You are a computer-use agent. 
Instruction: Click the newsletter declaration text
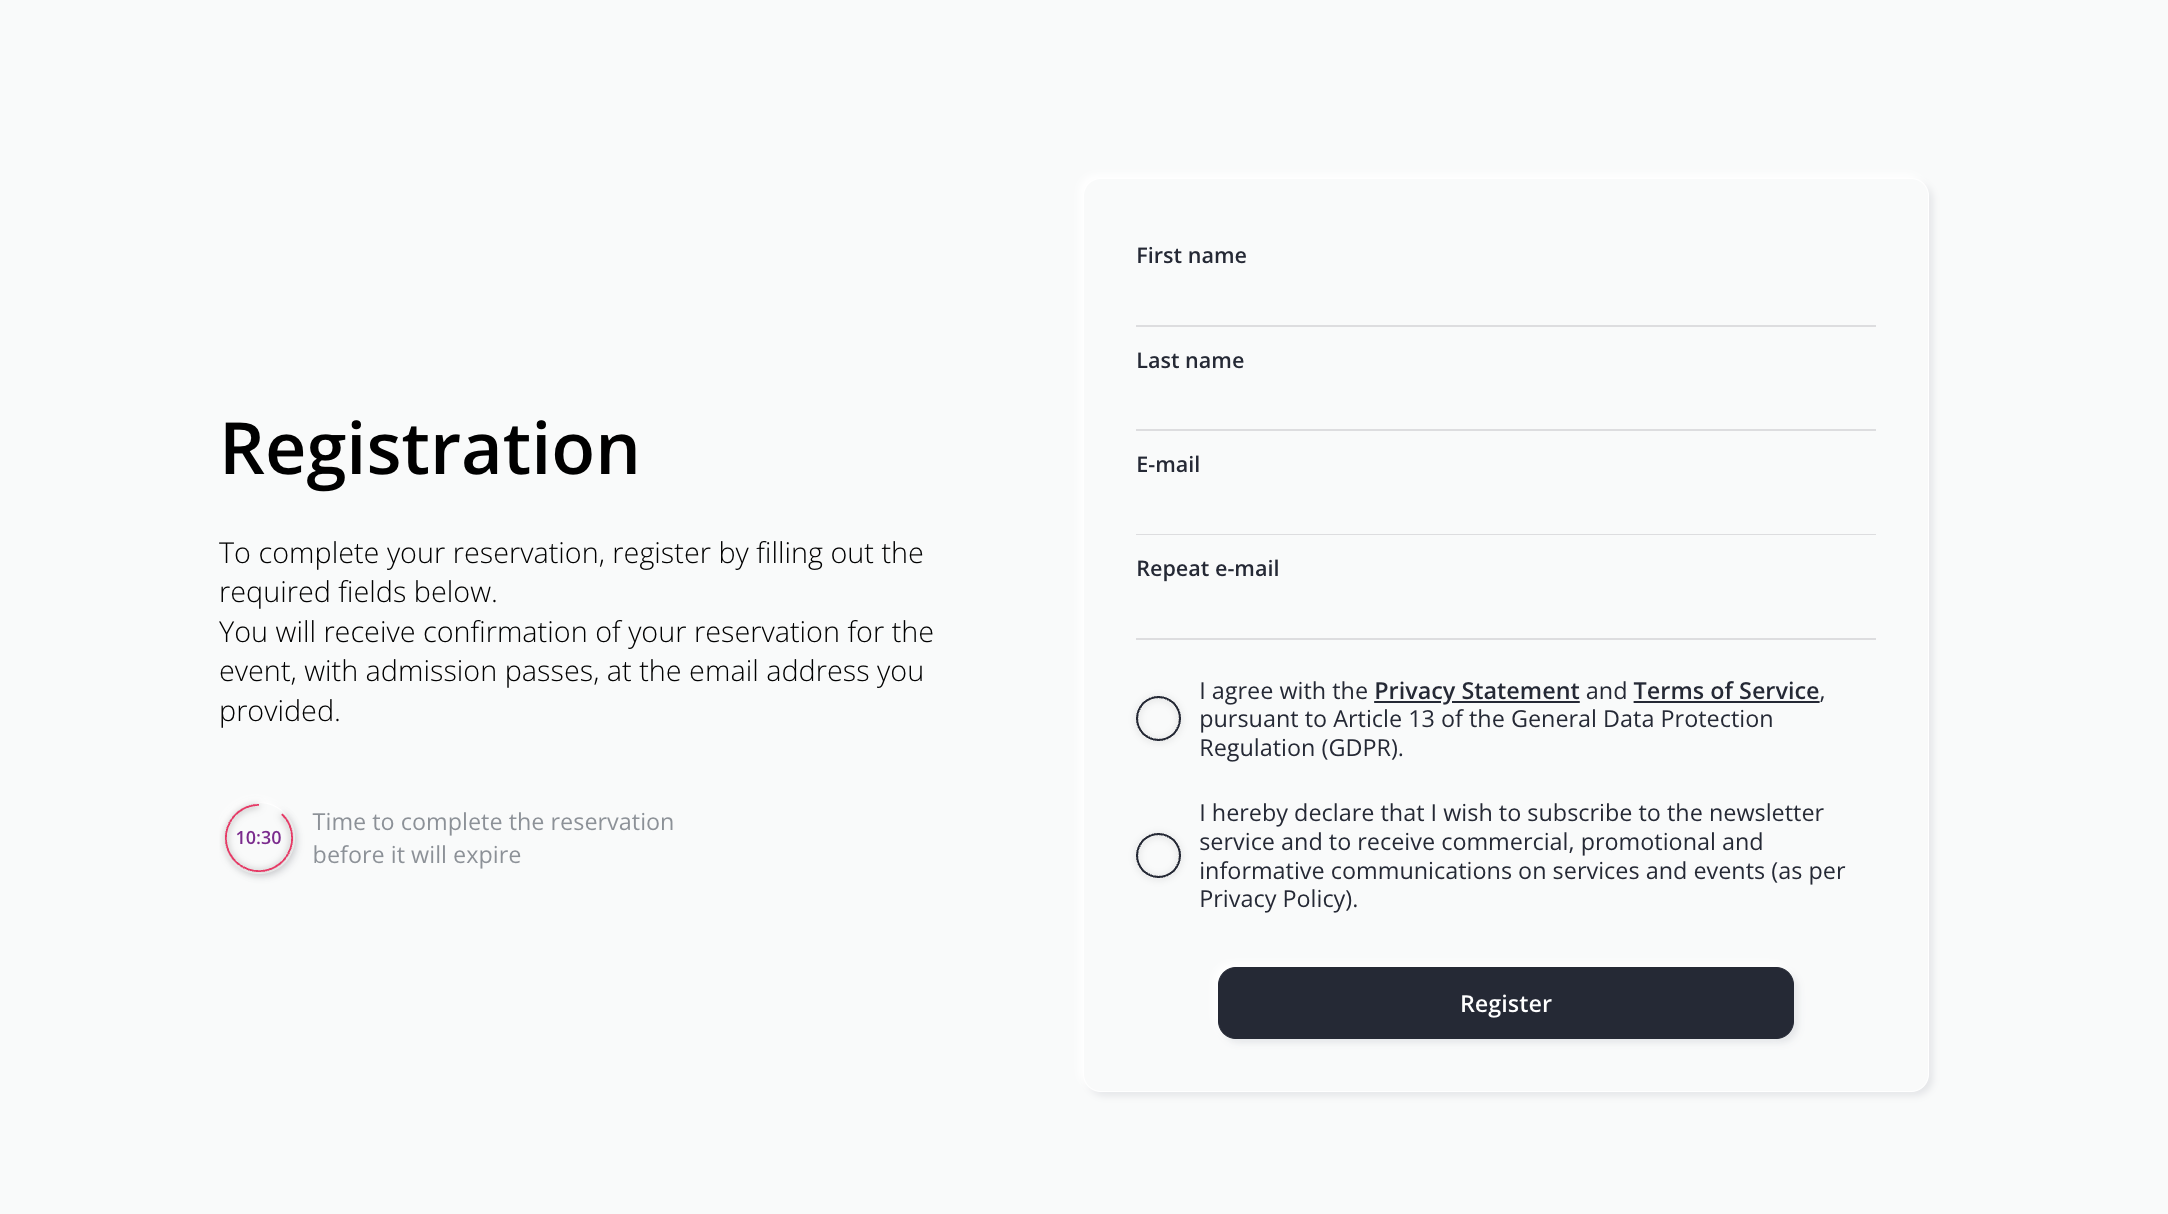(1522, 855)
